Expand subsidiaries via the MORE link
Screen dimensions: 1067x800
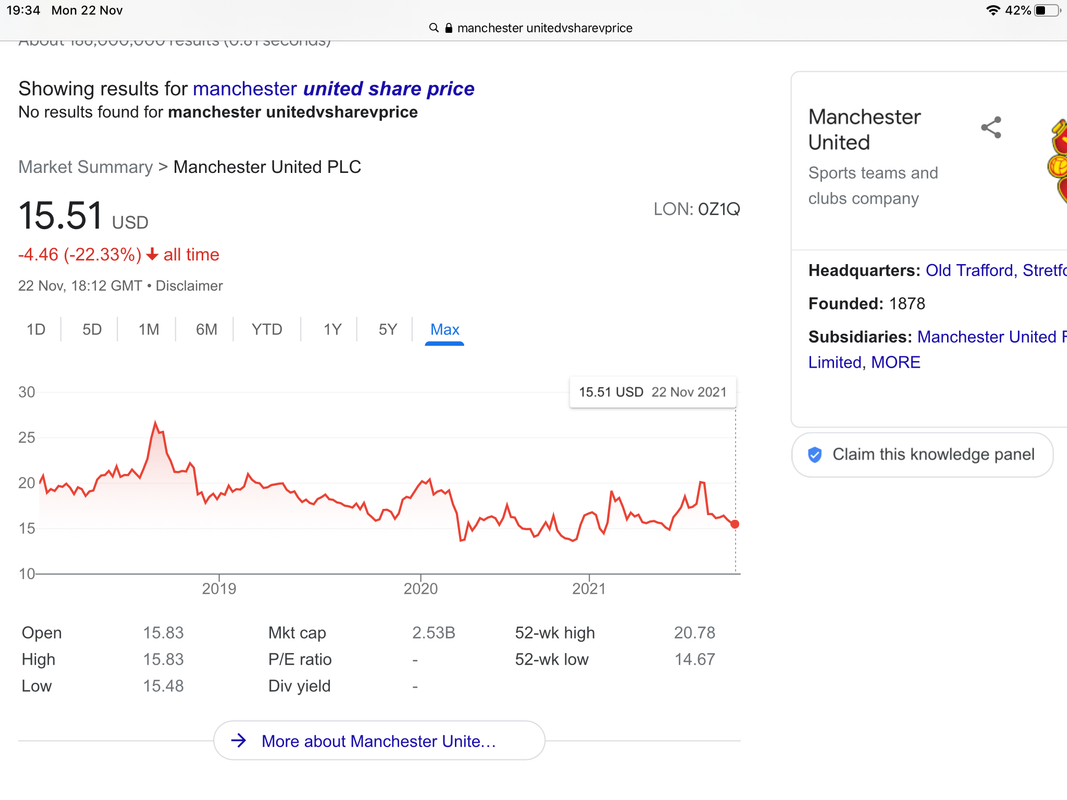coord(896,362)
